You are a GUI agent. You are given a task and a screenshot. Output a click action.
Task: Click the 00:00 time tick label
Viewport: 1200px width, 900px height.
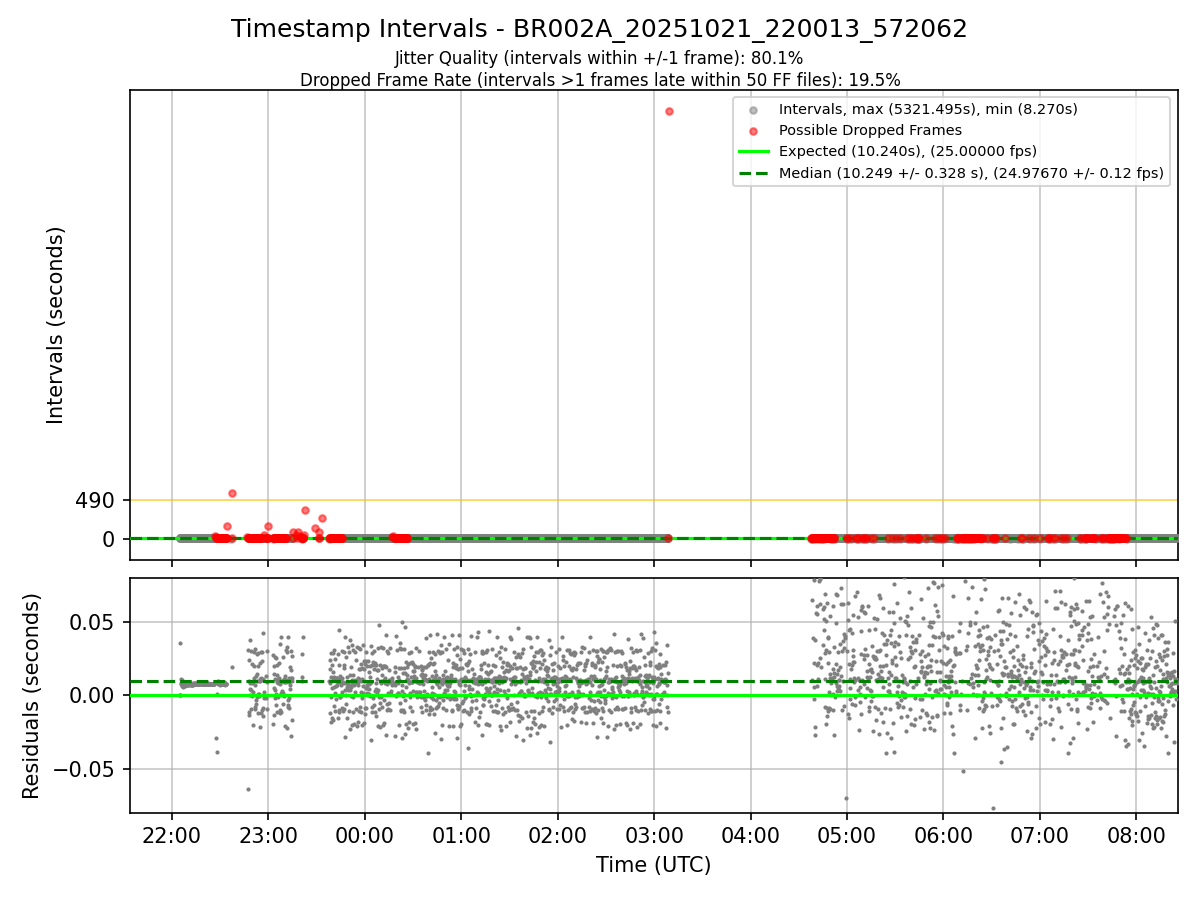pyautogui.click(x=365, y=836)
